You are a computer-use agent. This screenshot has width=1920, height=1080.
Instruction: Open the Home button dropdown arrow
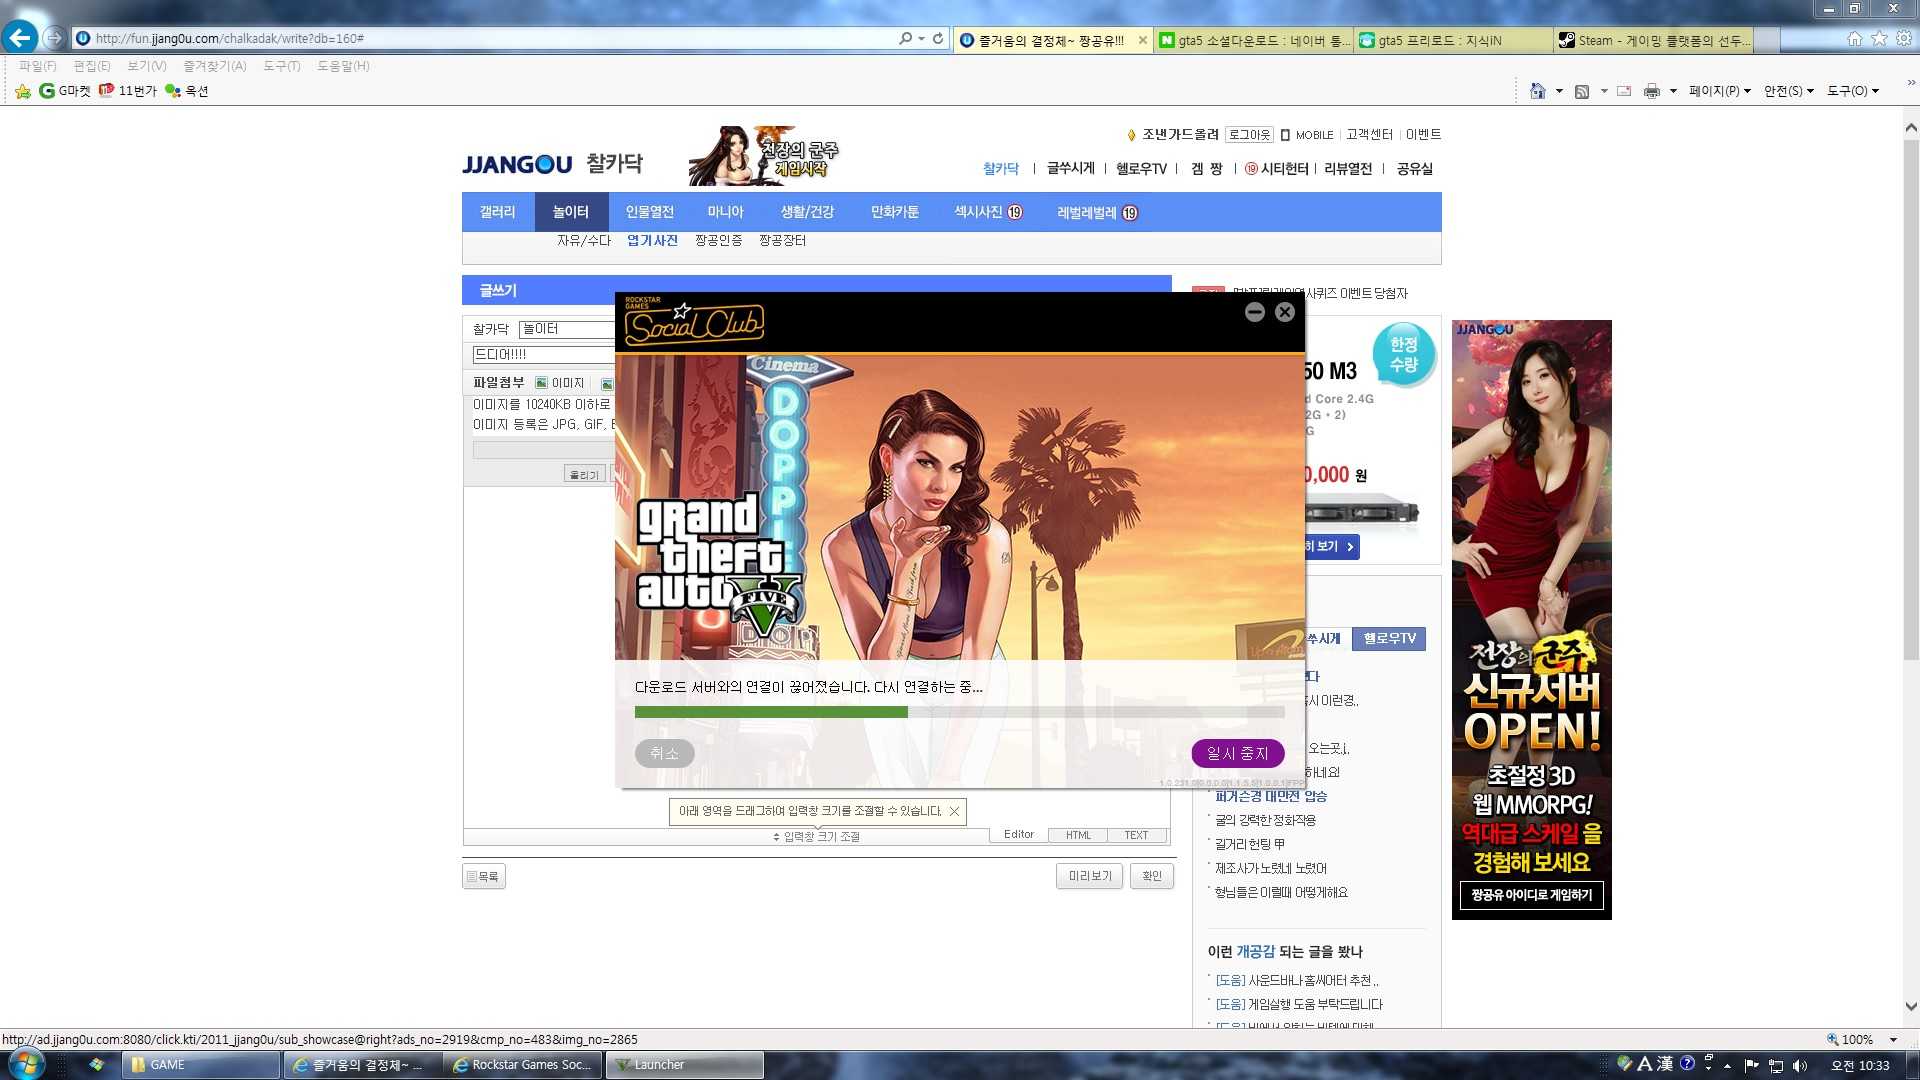point(1559,91)
